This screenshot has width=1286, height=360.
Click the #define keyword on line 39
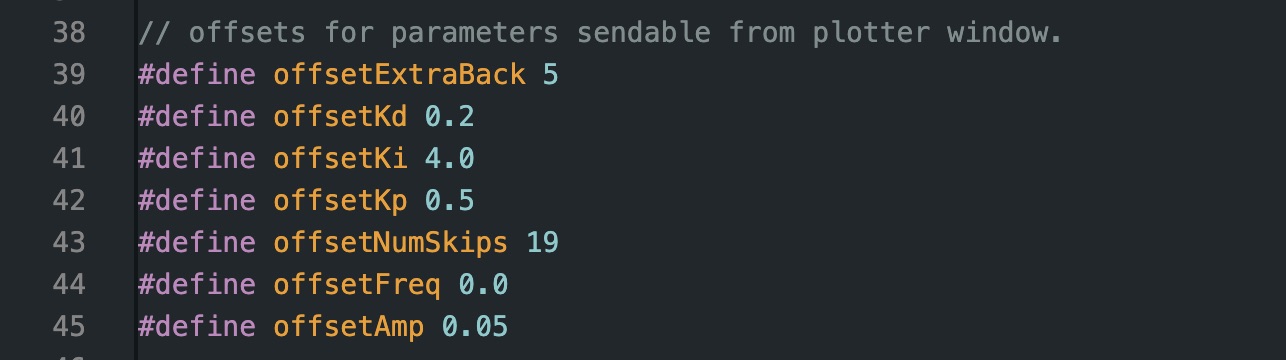(x=197, y=76)
